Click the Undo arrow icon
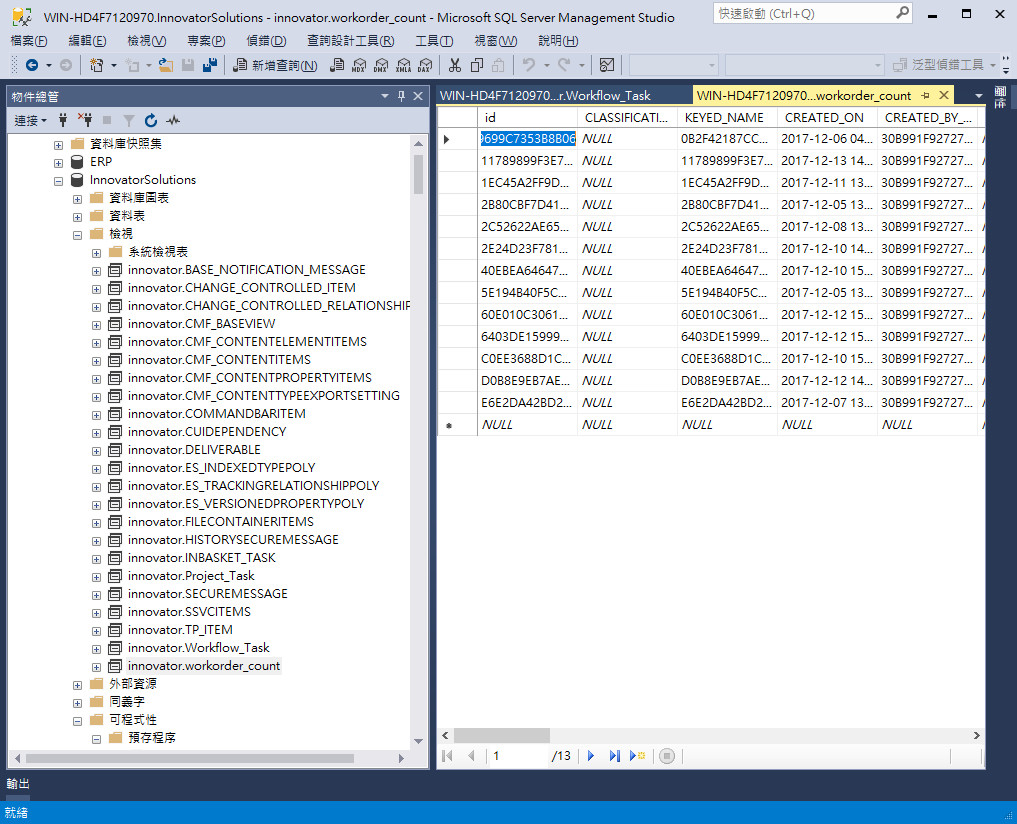 pos(529,65)
